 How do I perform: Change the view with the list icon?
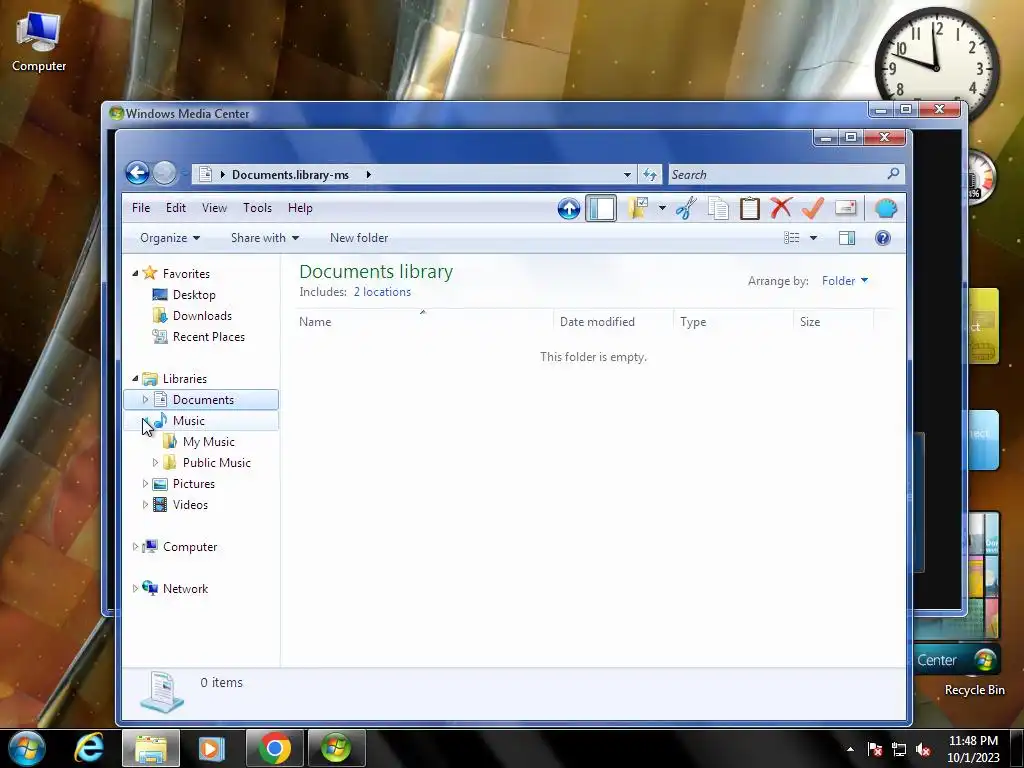pos(792,238)
